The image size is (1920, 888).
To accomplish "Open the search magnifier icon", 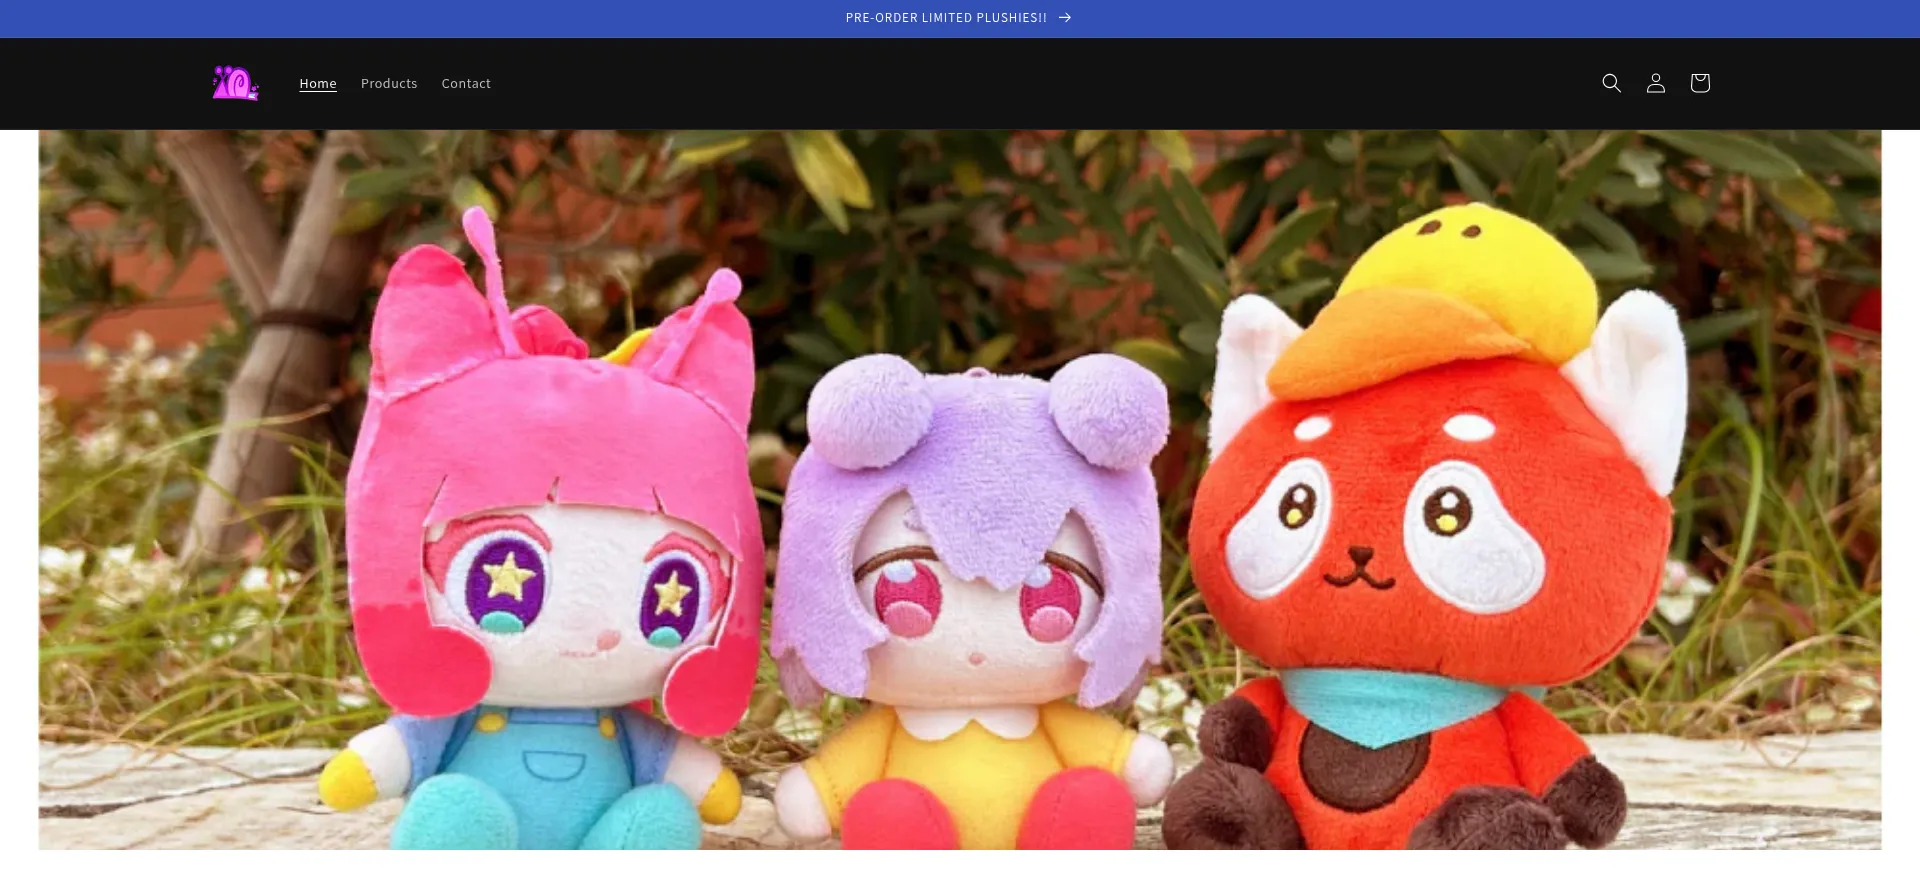I will click(1611, 83).
